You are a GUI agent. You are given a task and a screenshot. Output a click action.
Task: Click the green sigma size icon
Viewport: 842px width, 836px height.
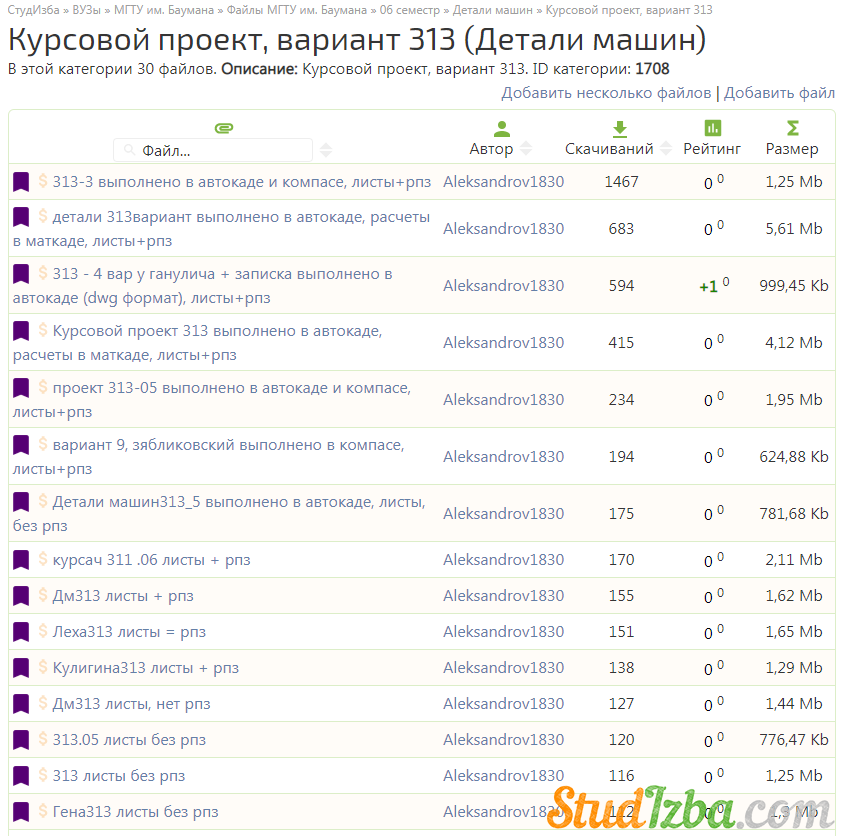point(793,128)
